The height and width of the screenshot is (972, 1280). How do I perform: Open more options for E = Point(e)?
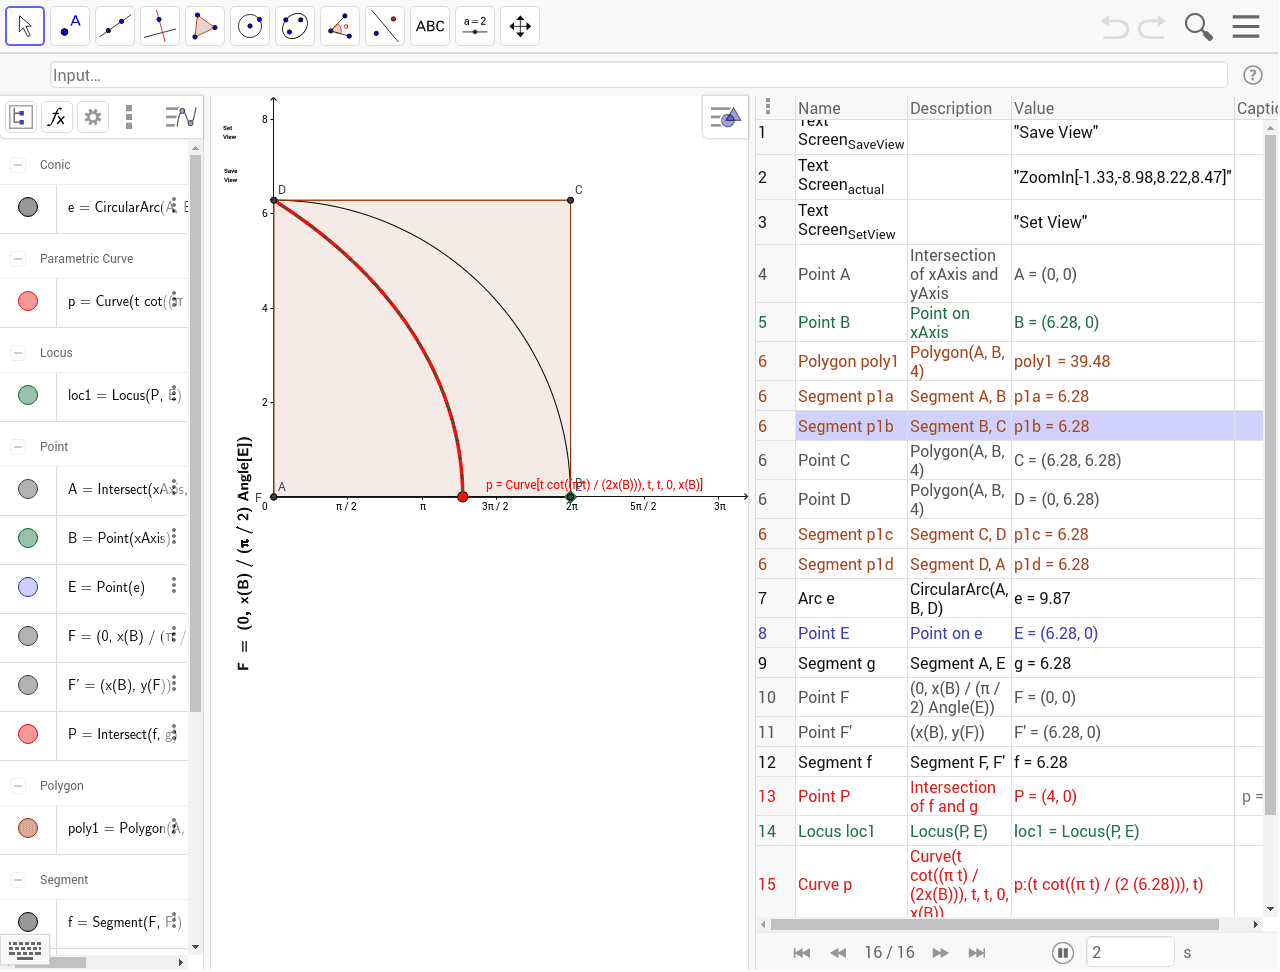pyautogui.click(x=174, y=586)
